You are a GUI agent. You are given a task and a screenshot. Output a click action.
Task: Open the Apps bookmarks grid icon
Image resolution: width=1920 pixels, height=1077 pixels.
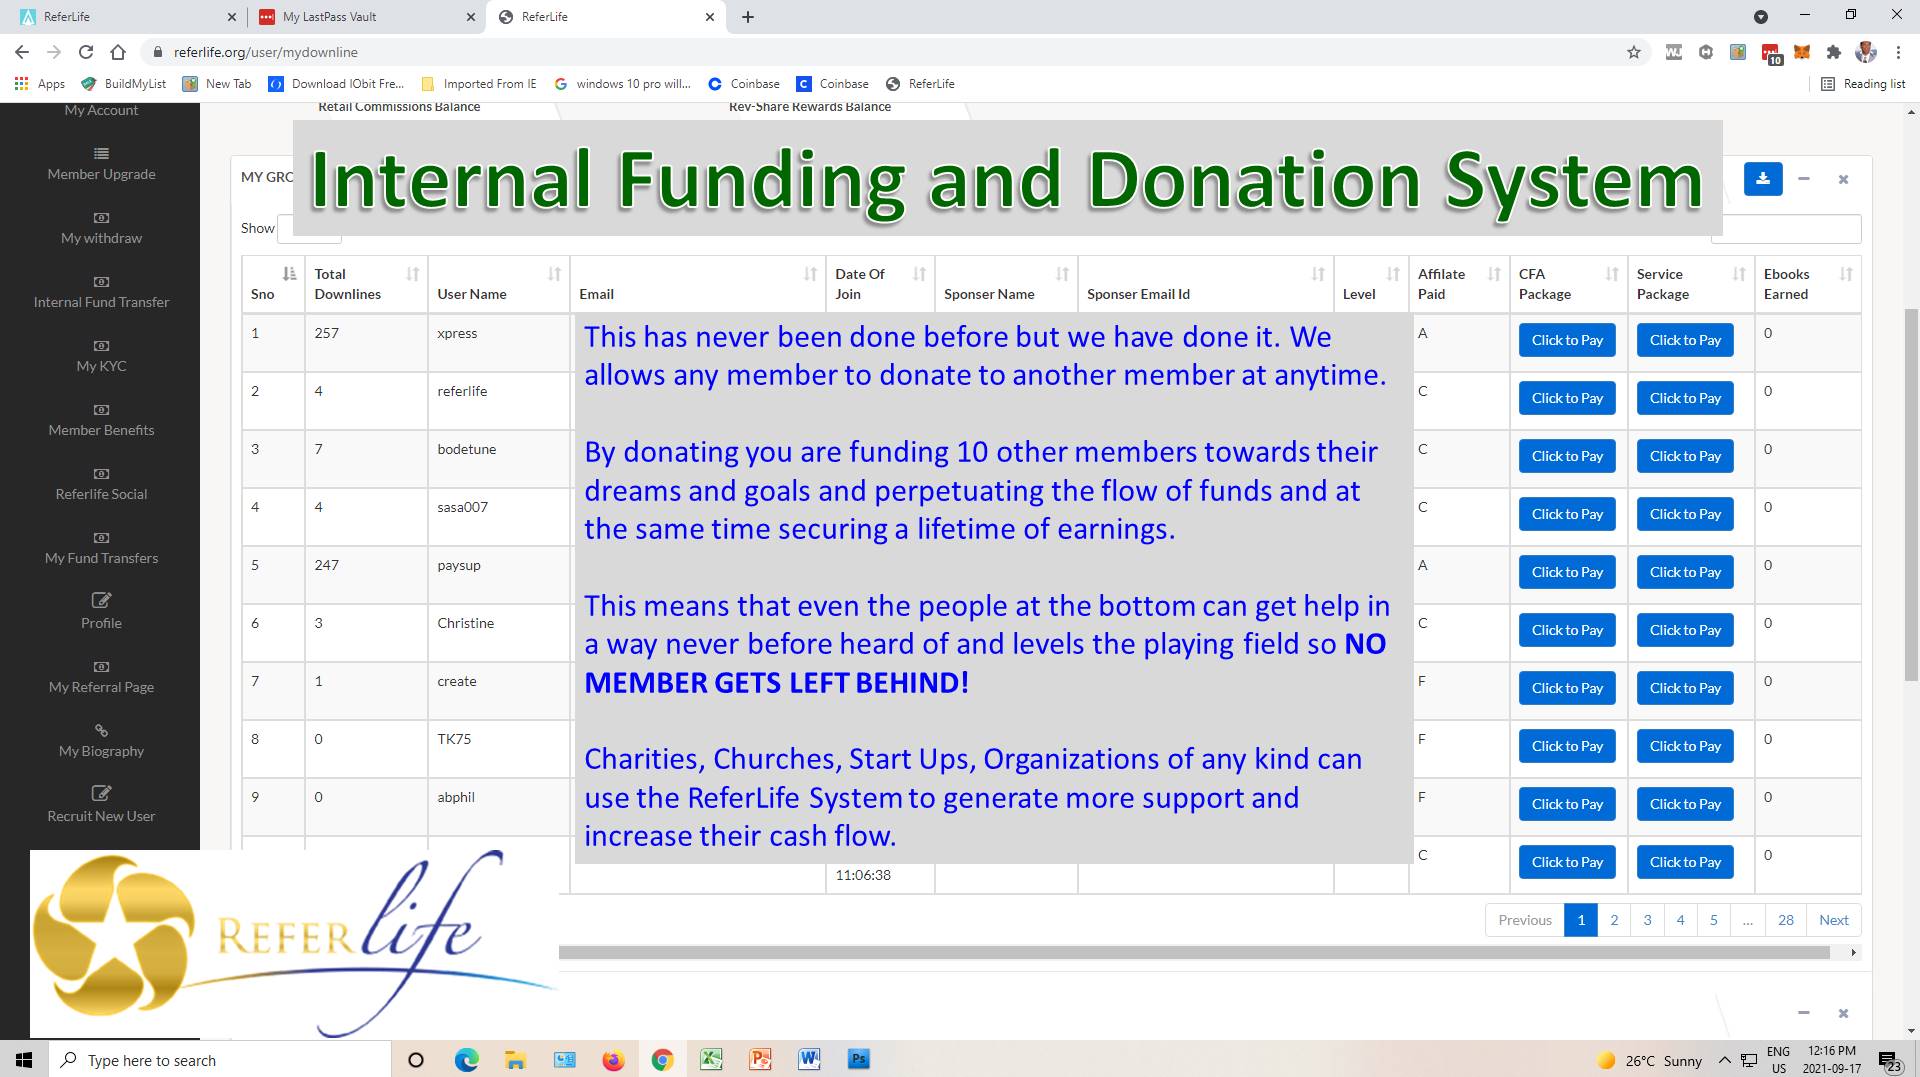click(21, 84)
